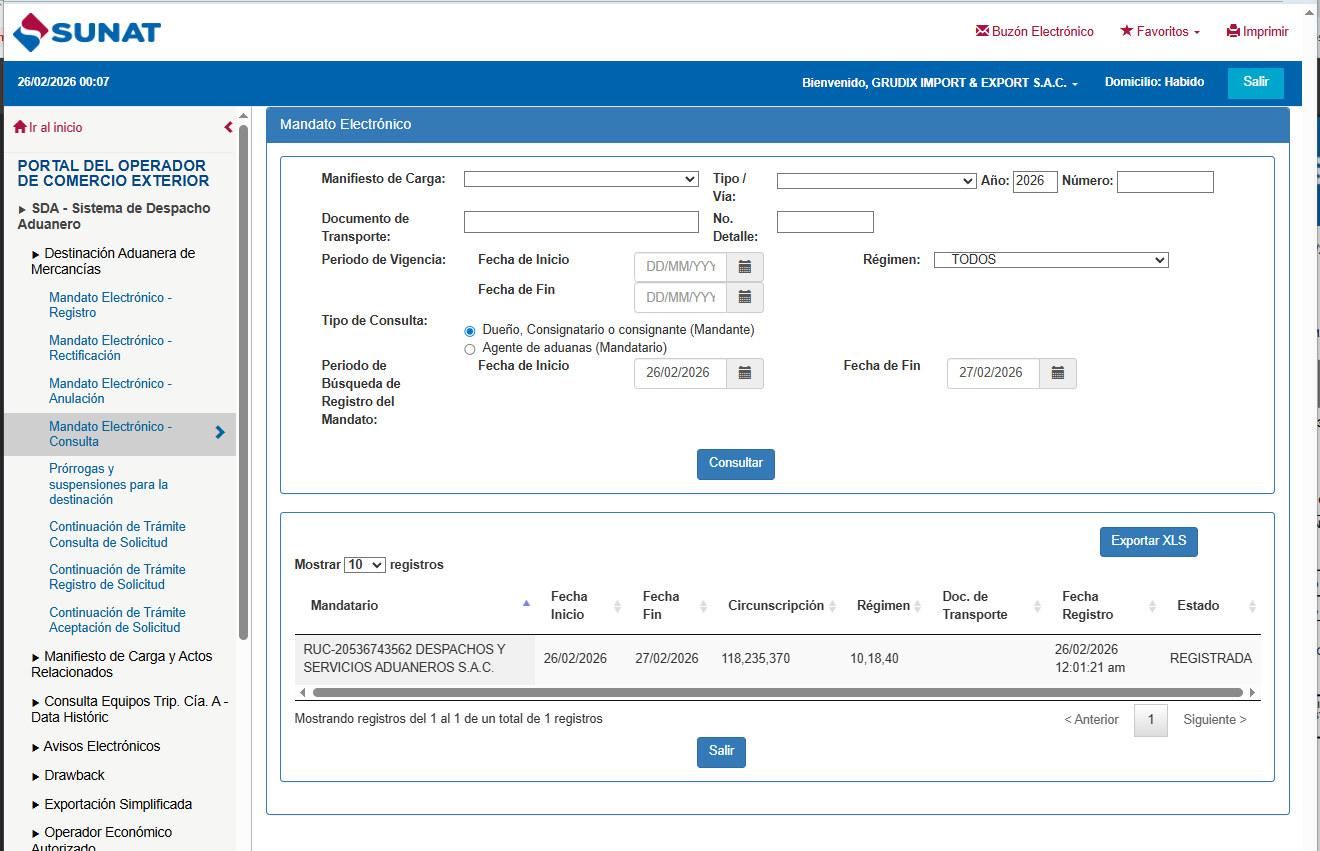Open Mandato Electrónico - Anulación
The height and width of the screenshot is (851, 1320).
[110, 391]
